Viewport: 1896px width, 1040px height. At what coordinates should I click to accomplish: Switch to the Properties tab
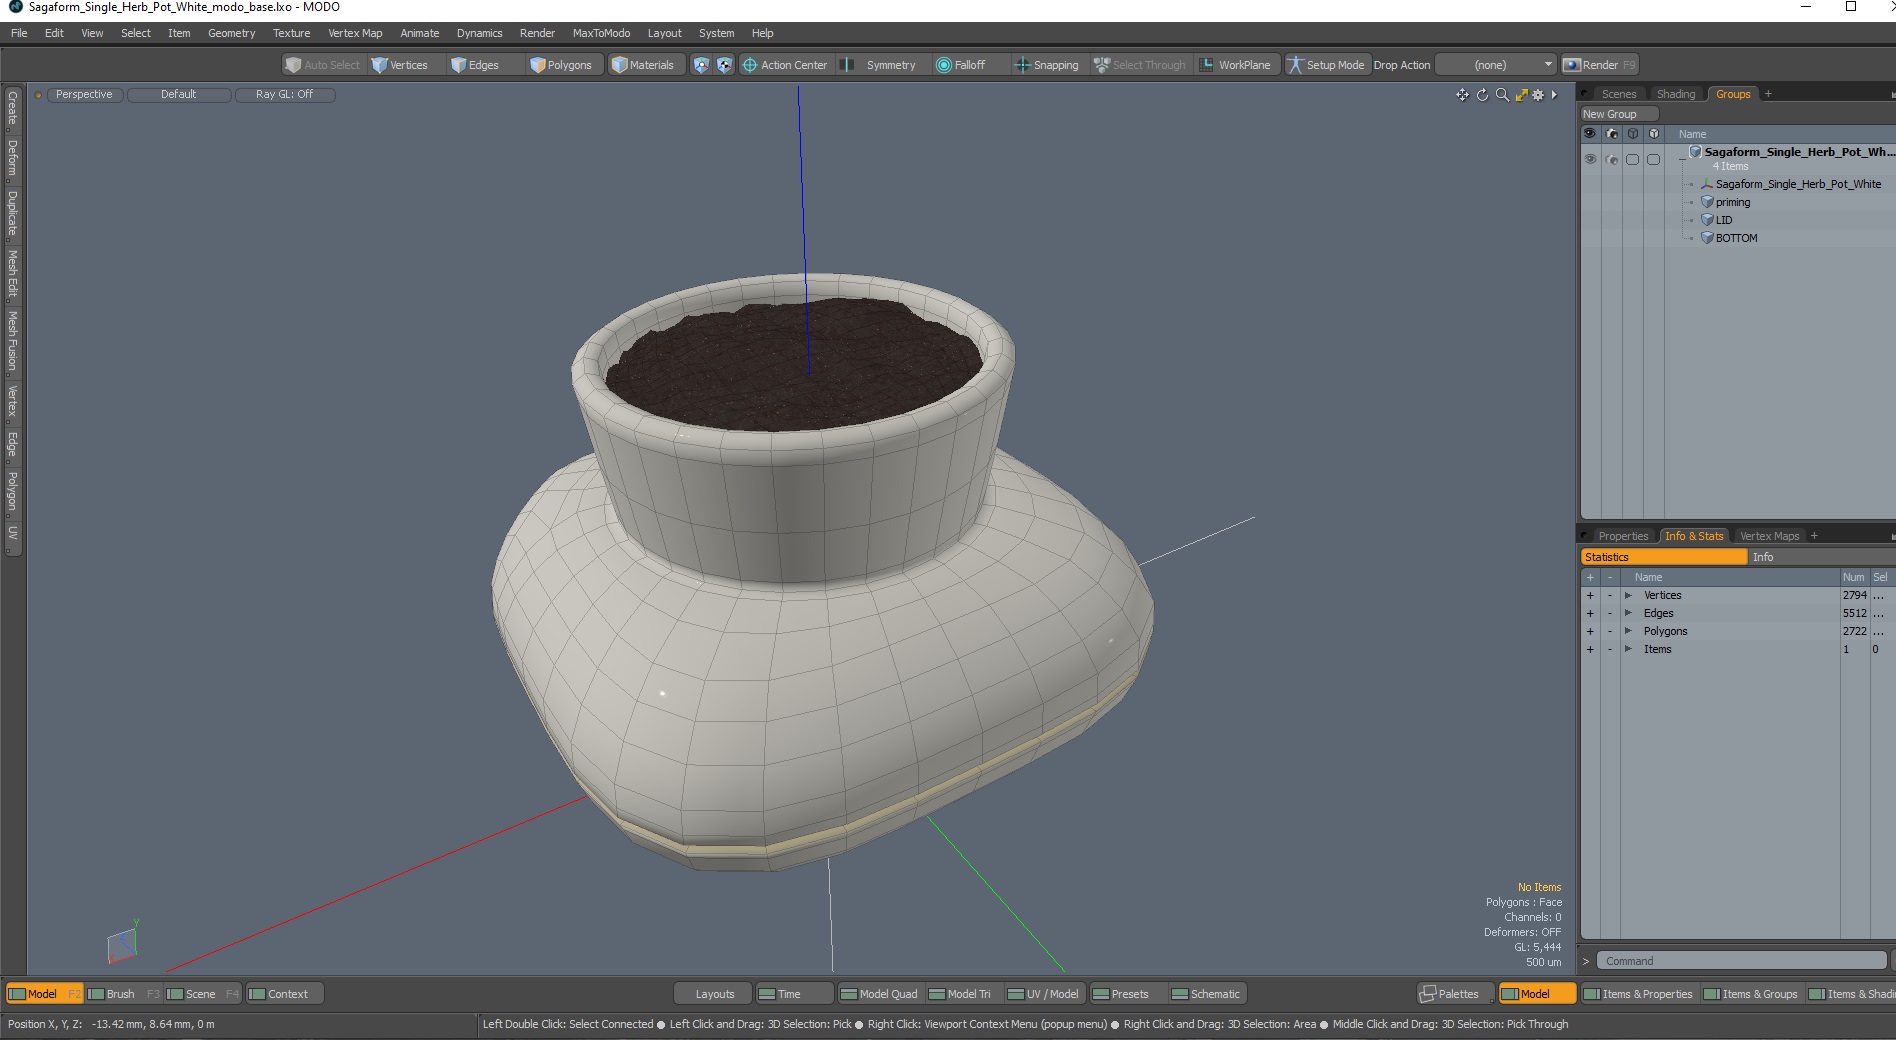(1622, 536)
